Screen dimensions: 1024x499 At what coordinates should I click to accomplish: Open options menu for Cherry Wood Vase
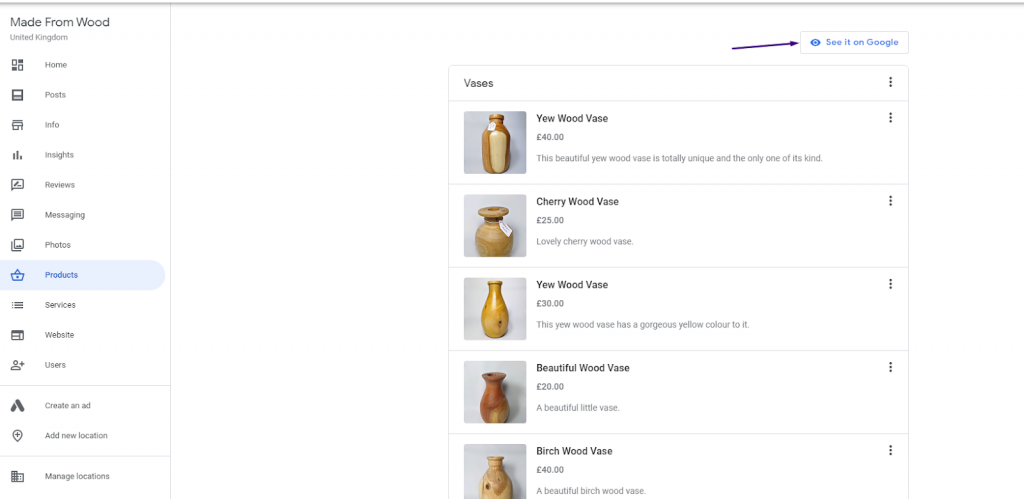(x=890, y=201)
